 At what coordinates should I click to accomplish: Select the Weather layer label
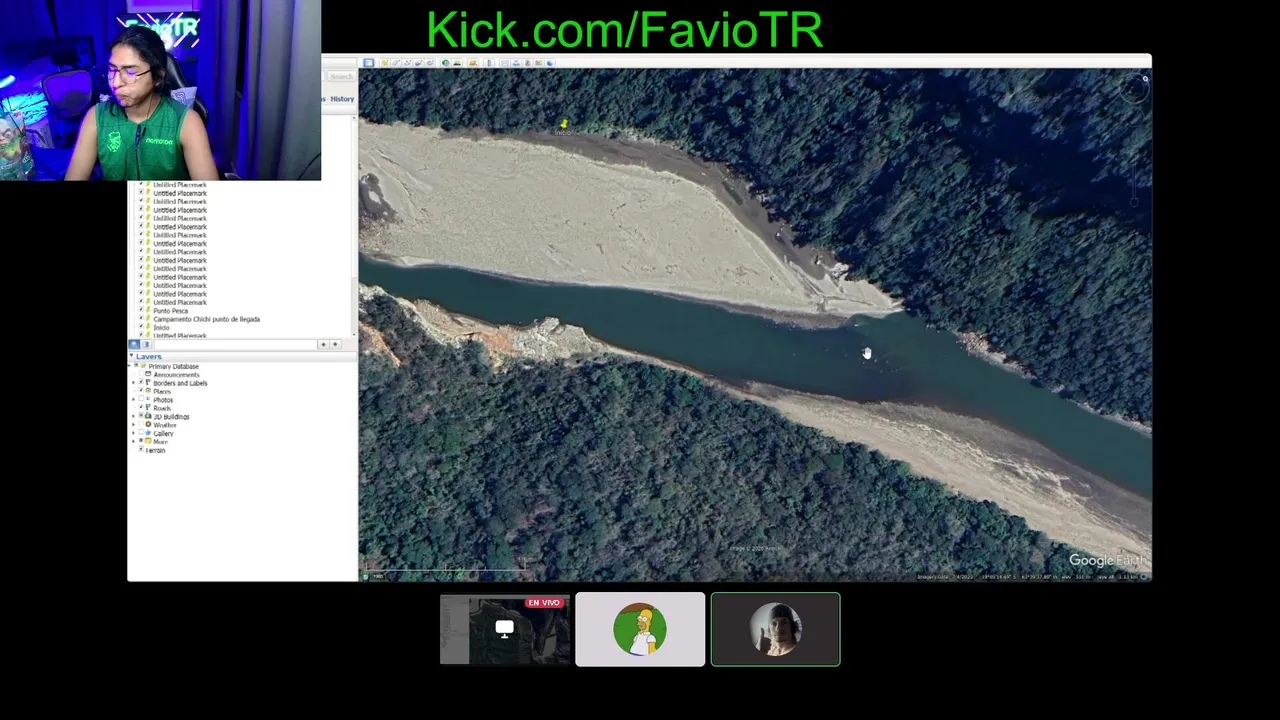[x=165, y=425]
